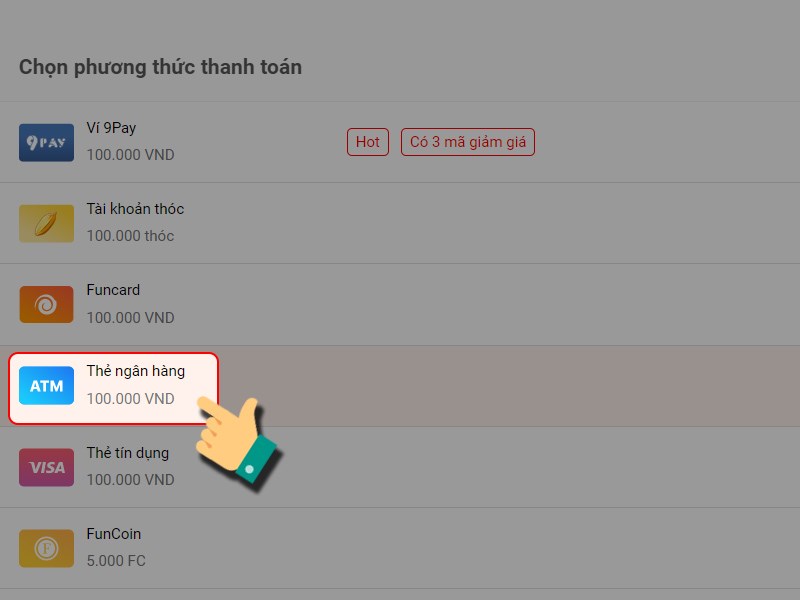Click the orange Funcard spiral icon

46,305
